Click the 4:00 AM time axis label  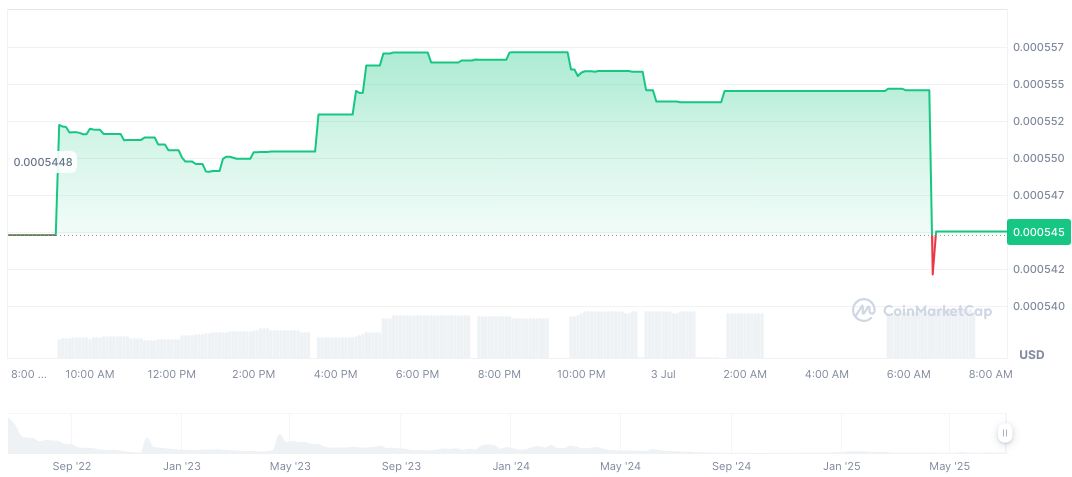click(827, 374)
